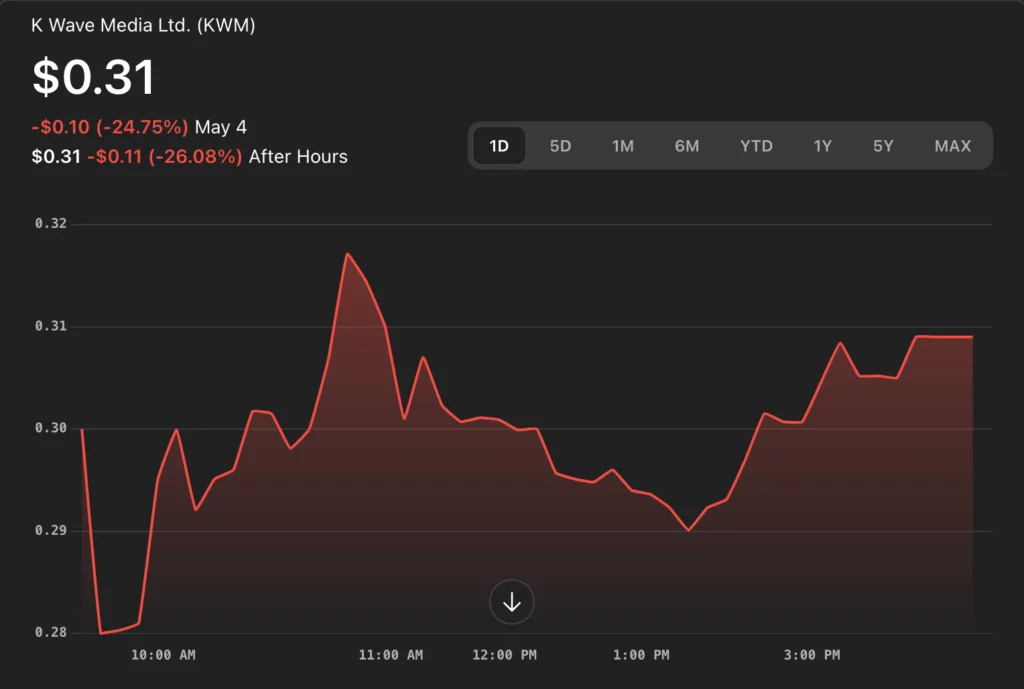
Task: Click the 10:00 AM axis label
Action: (x=163, y=655)
